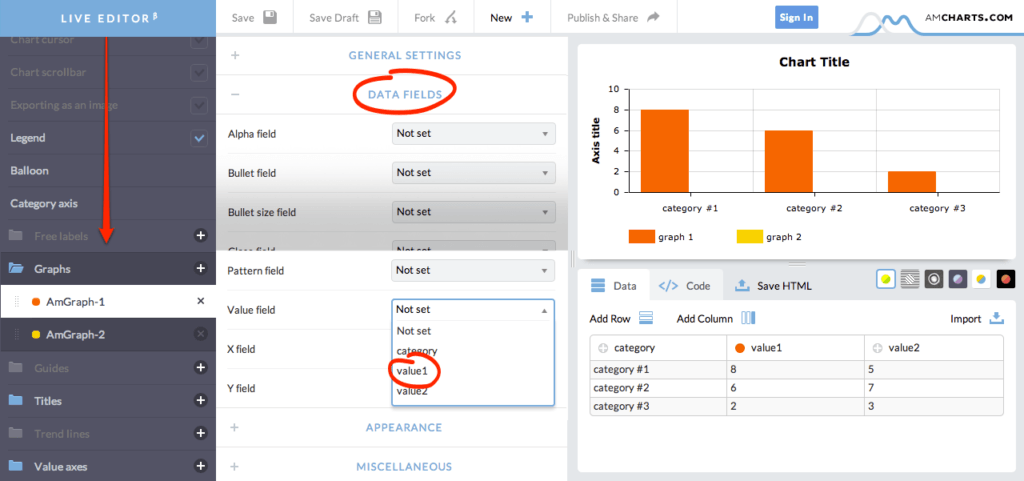Choose 'value2' in the Value field list
Screen dimensions: 1024x481
[473, 391]
